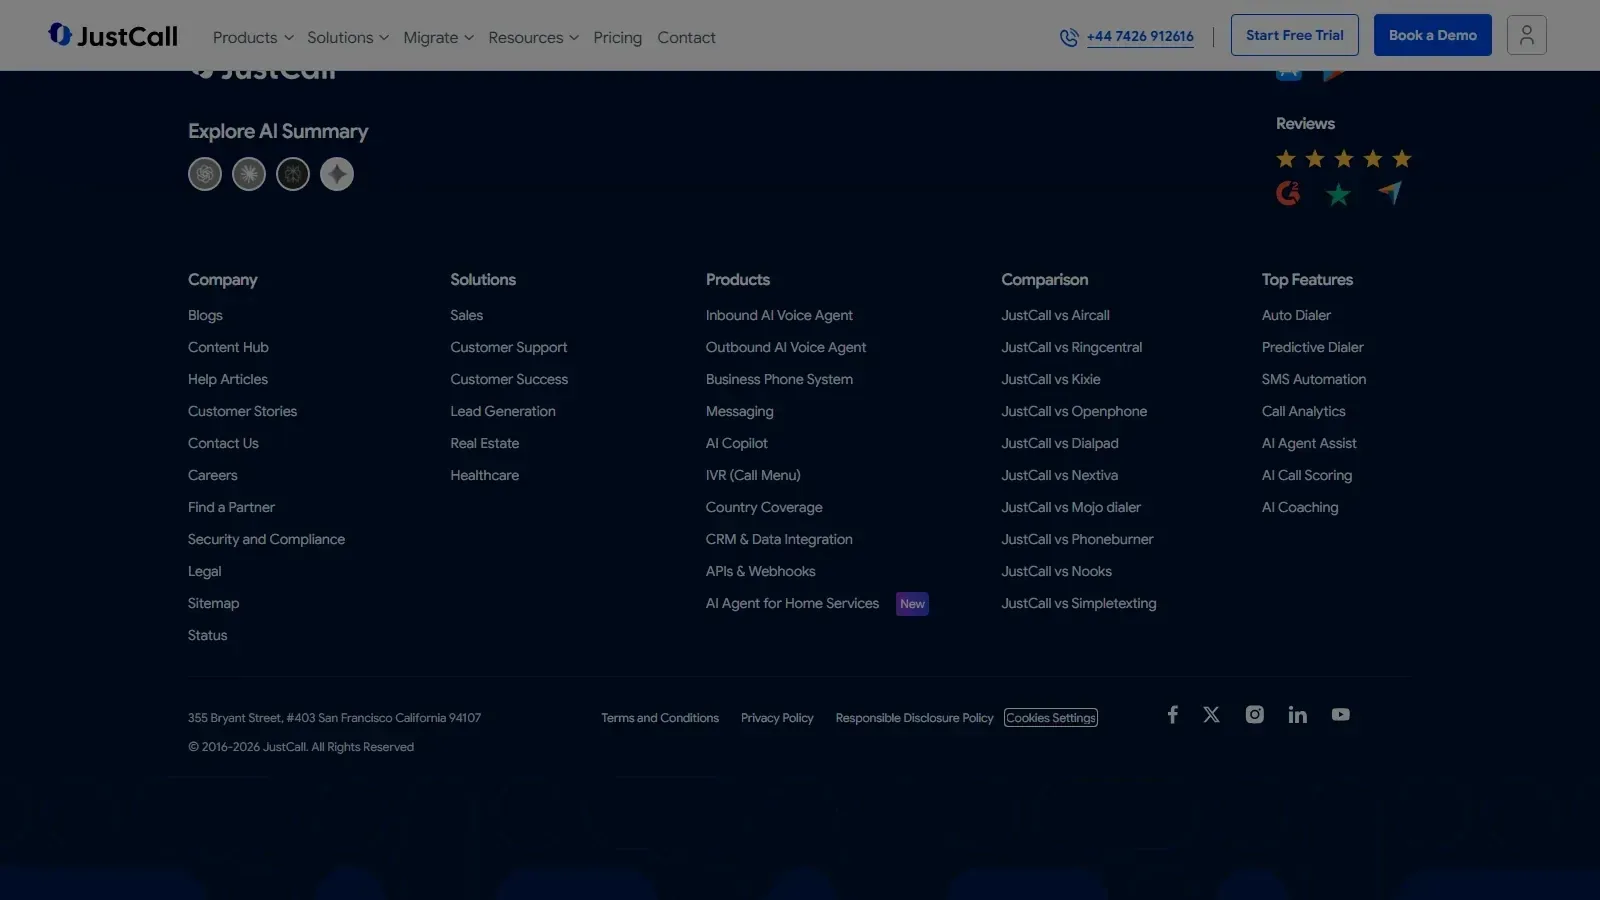Click the JustCall logo in header

pos(113,36)
